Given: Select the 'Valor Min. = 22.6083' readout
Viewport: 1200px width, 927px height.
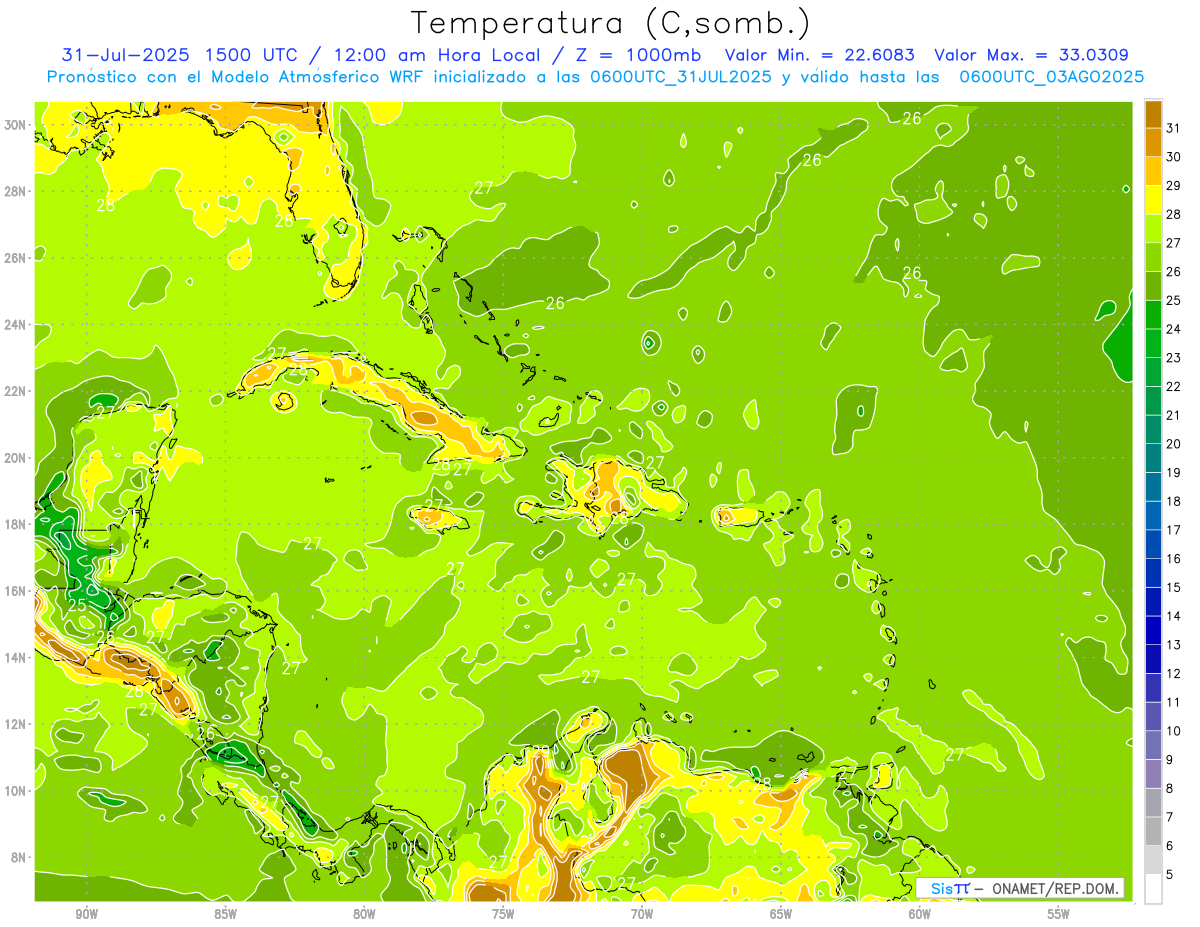Looking at the screenshot, I should [x=819, y=55].
